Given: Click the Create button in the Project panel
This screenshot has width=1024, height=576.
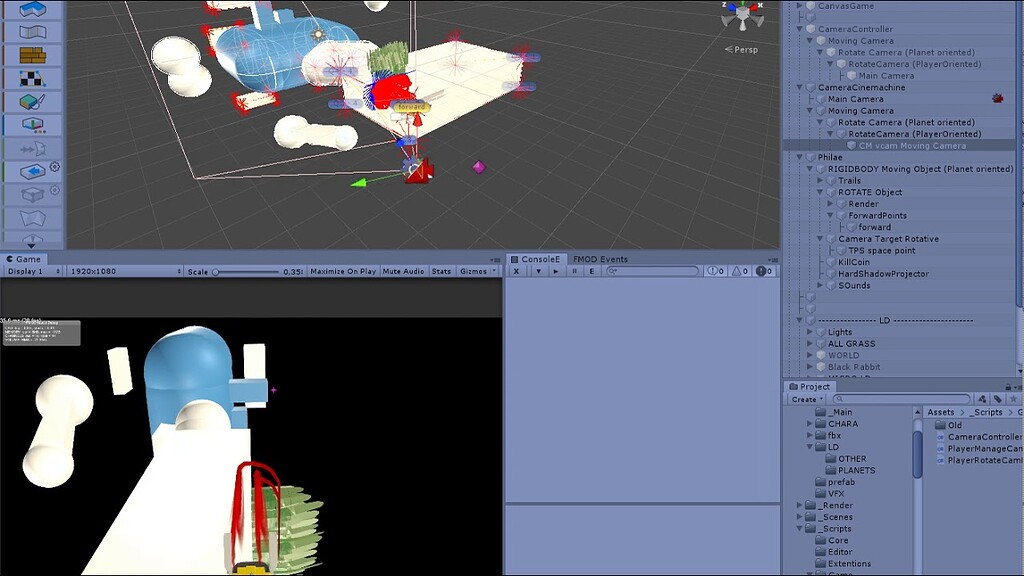Looking at the screenshot, I should pyautogui.click(x=805, y=398).
